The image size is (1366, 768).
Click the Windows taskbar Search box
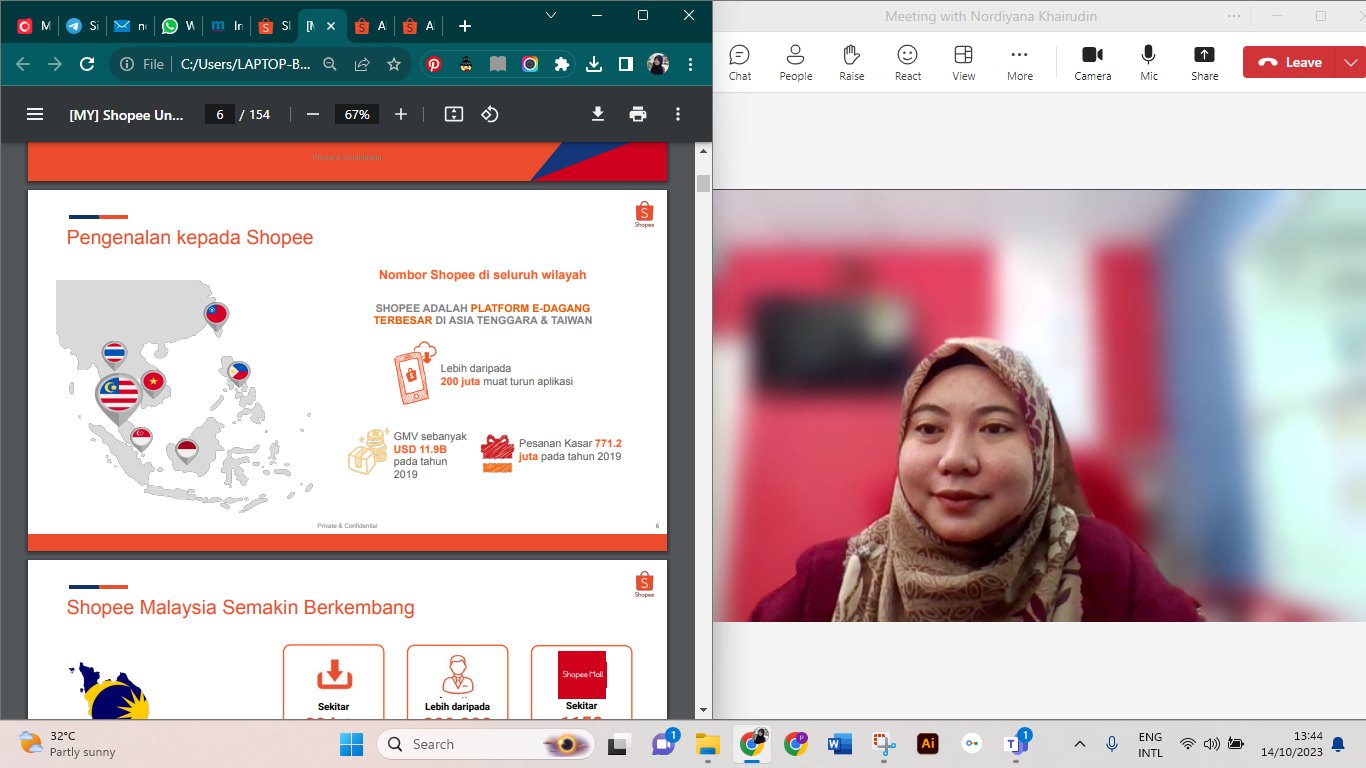click(x=485, y=744)
